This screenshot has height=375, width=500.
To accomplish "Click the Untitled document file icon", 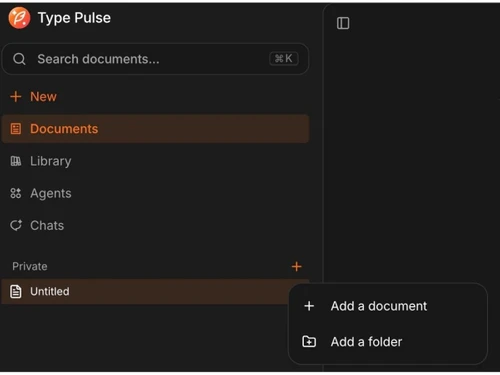I will (x=16, y=291).
